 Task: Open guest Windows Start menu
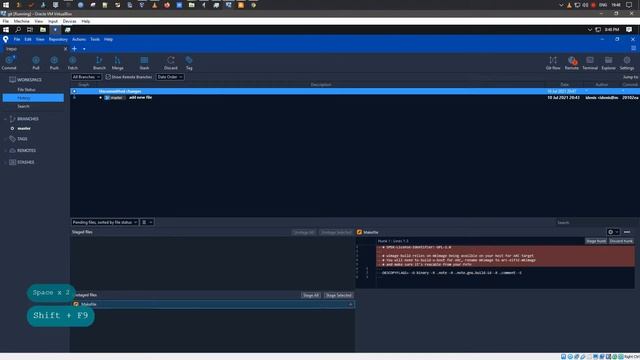pos(6,30)
